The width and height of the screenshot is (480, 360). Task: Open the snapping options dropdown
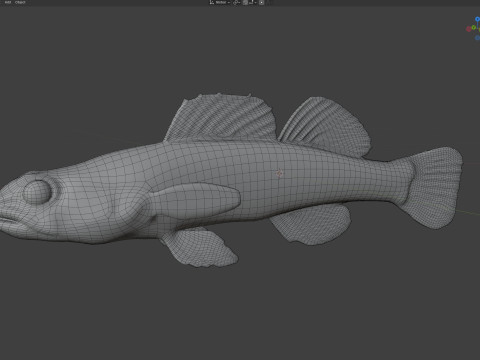coord(252,2)
